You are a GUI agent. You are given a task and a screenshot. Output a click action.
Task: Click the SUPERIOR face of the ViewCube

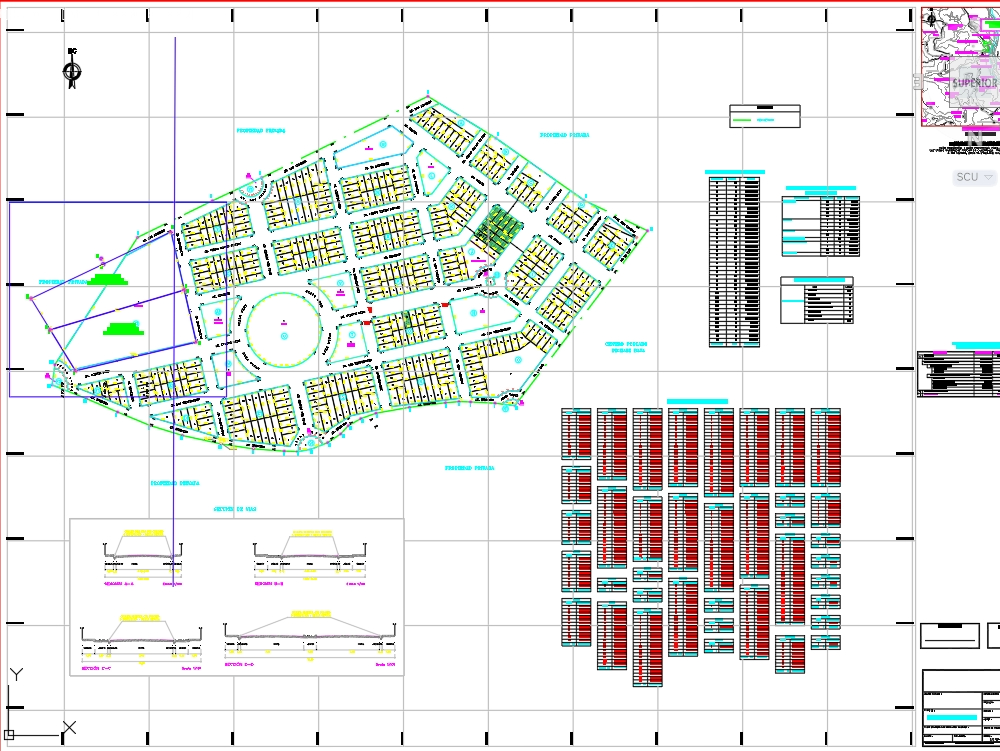974,83
